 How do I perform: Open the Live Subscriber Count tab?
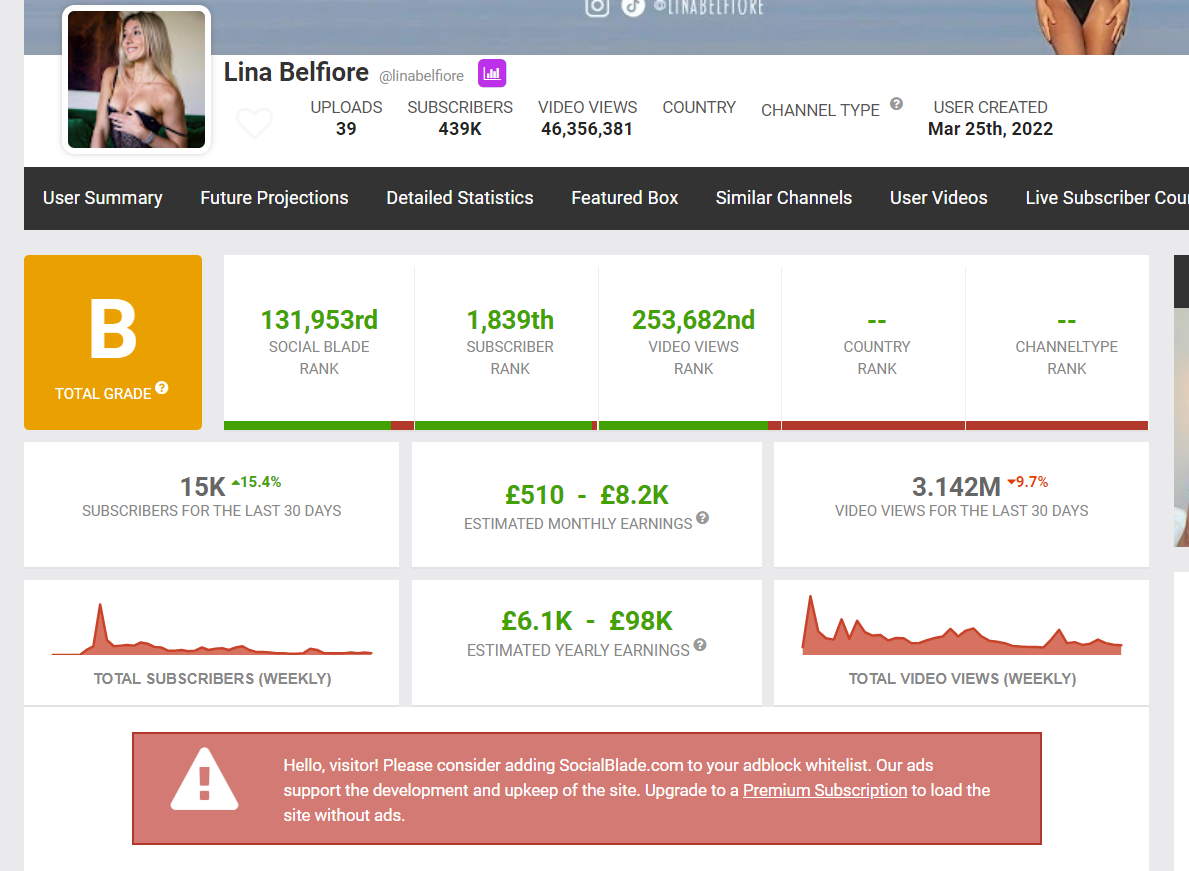[1106, 198]
